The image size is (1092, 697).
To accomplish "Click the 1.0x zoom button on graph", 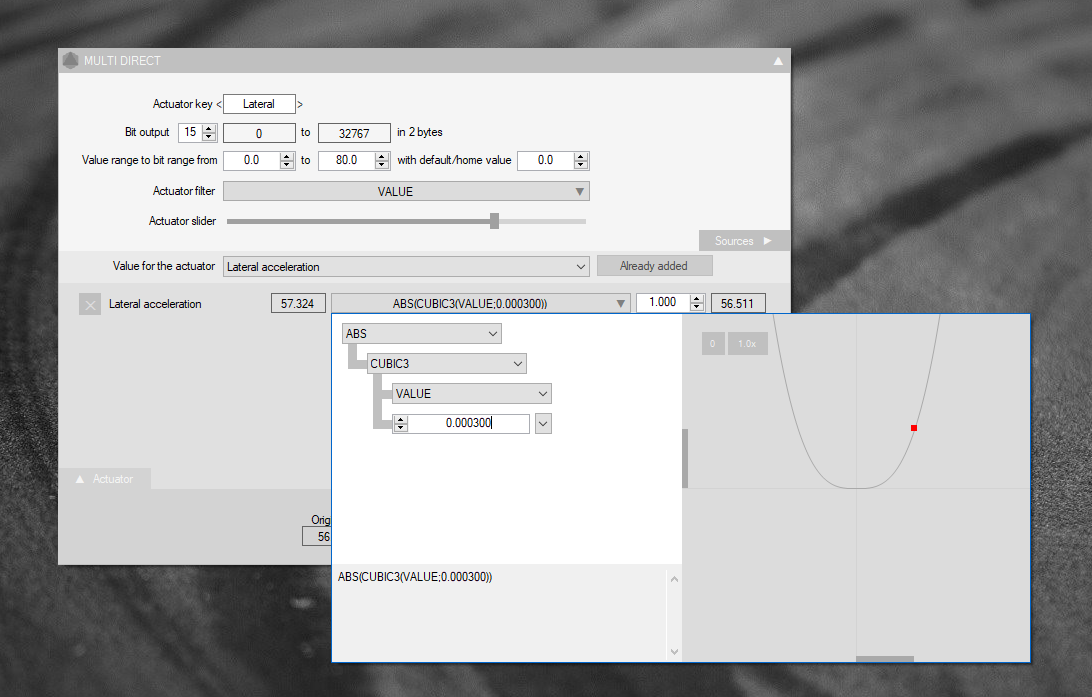I will 747,343.
